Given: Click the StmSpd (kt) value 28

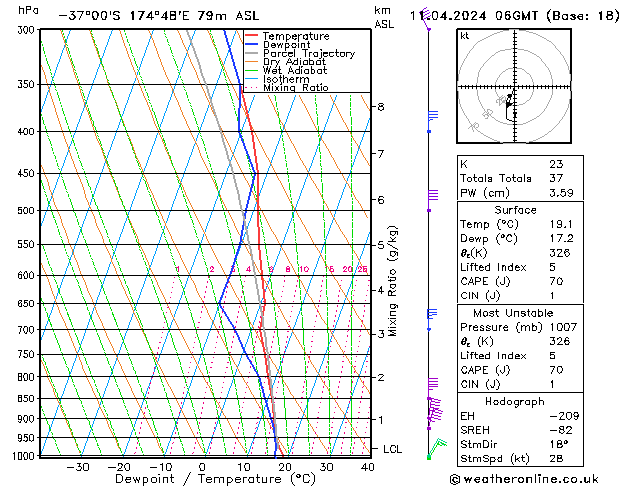Looking at the screenshot, I should 556,458.
